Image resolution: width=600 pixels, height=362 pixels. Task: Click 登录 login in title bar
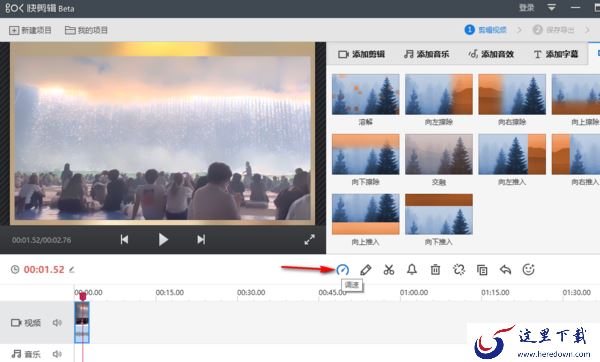[x=527, y=8]
